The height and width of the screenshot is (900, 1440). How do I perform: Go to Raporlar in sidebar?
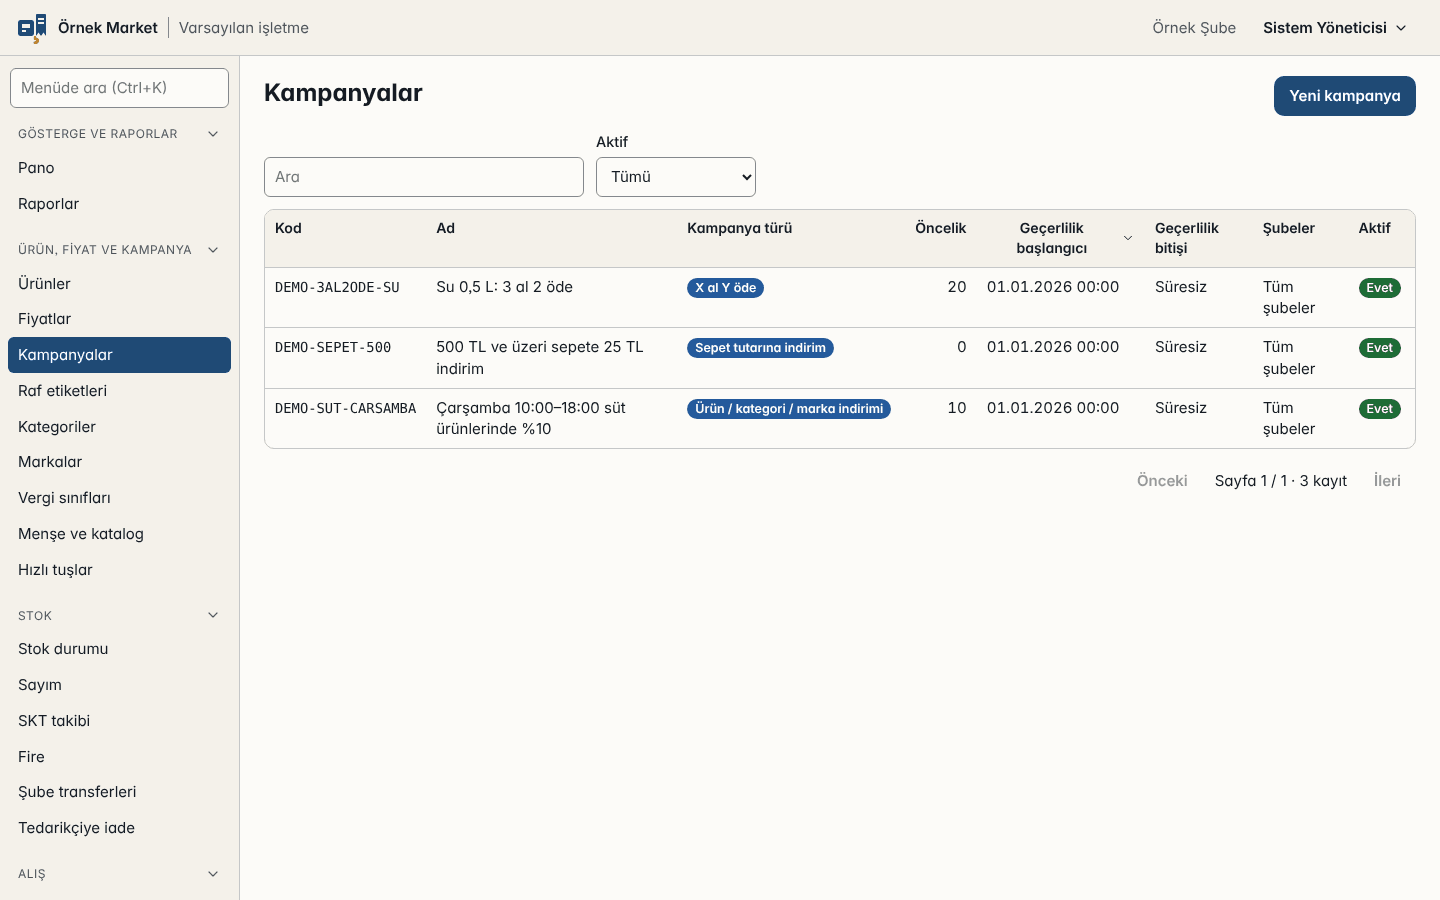tap(119, 204)
